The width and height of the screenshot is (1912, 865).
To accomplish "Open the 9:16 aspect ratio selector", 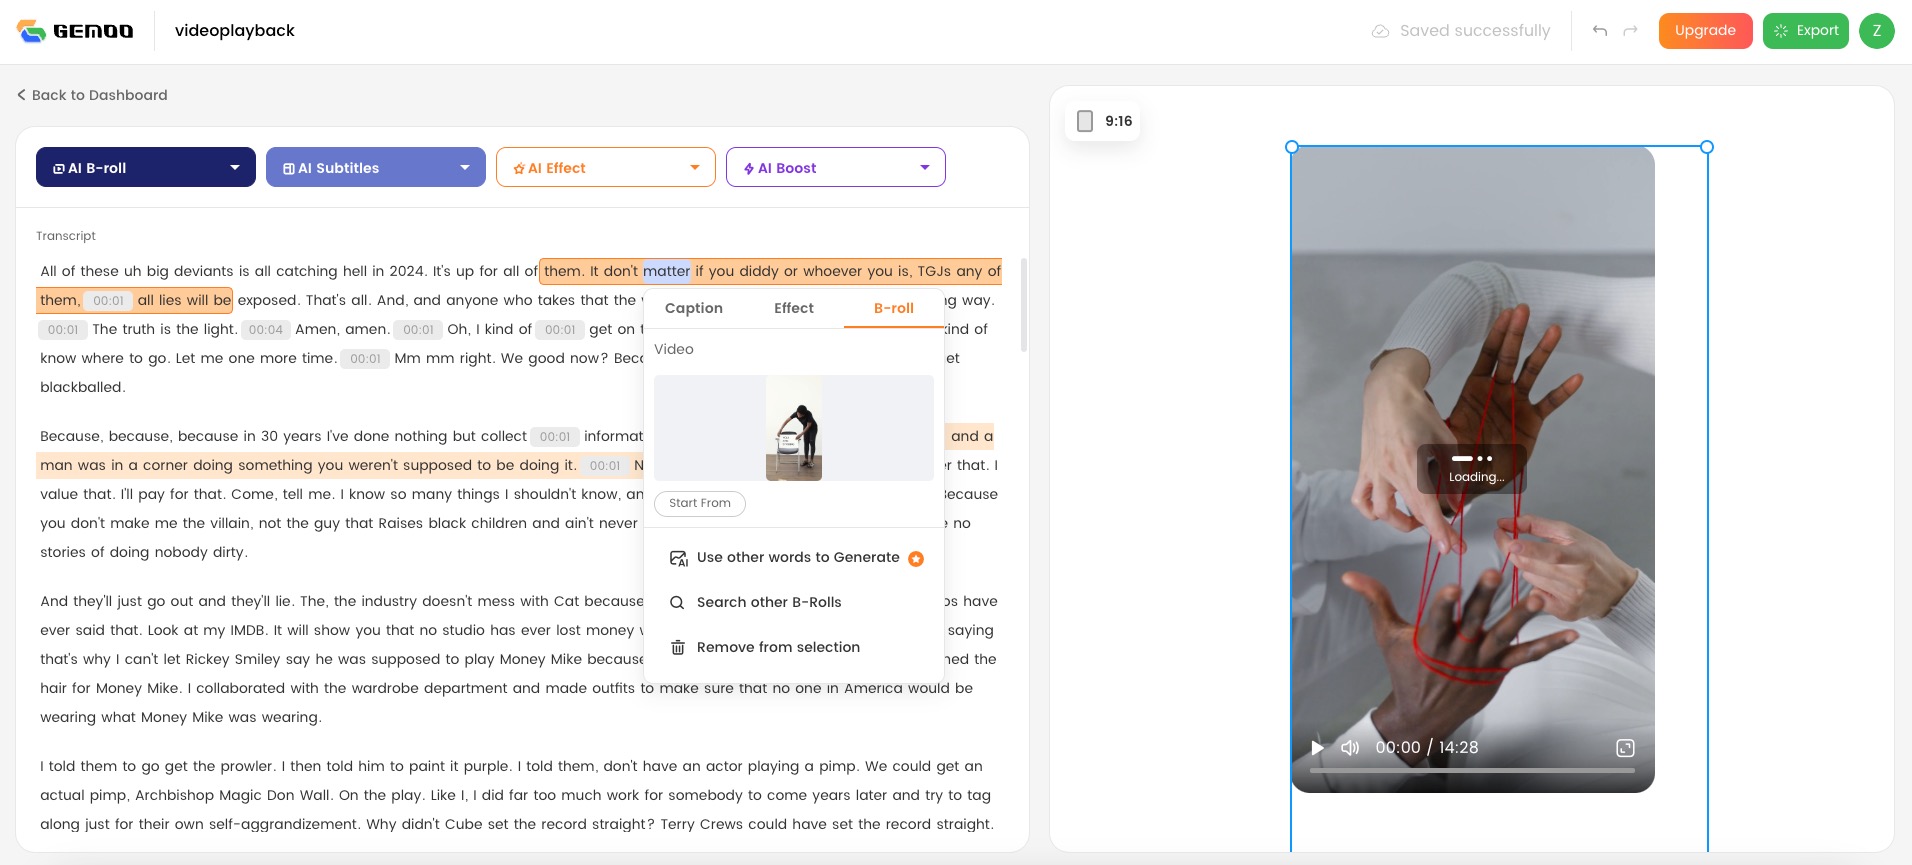I will pos(1103,121).
